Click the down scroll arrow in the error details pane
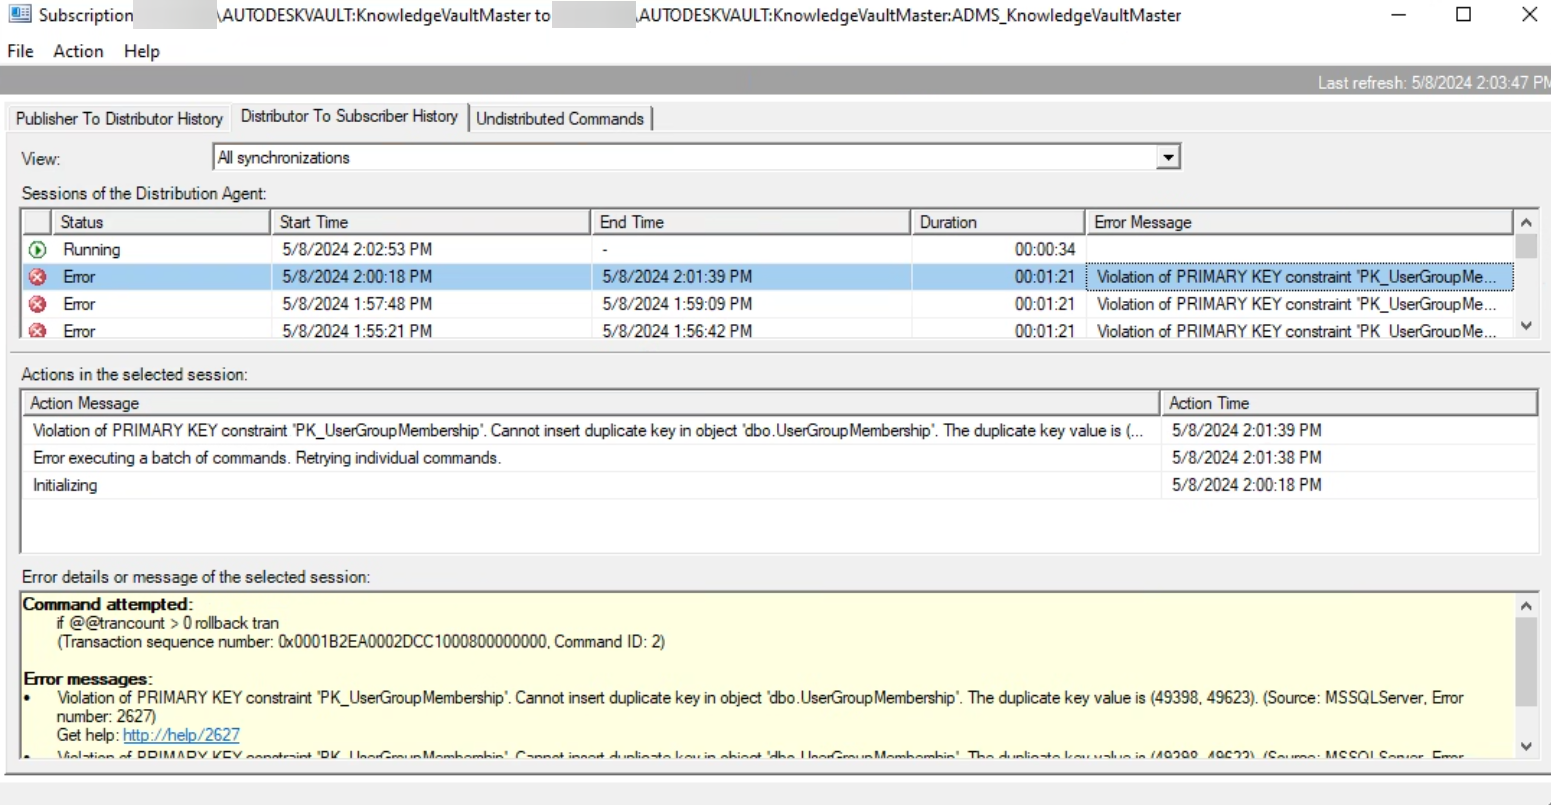 [x=1527, y=744]
